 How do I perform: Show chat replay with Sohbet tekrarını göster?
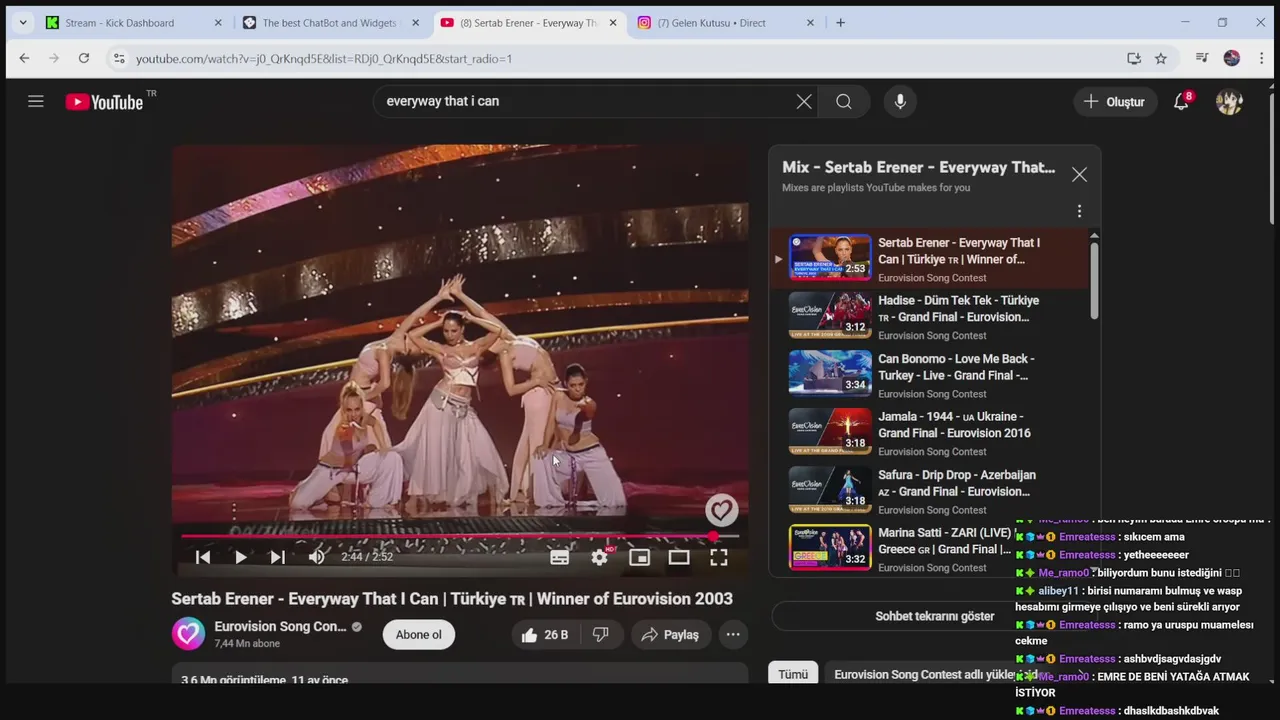coord(935,616)
